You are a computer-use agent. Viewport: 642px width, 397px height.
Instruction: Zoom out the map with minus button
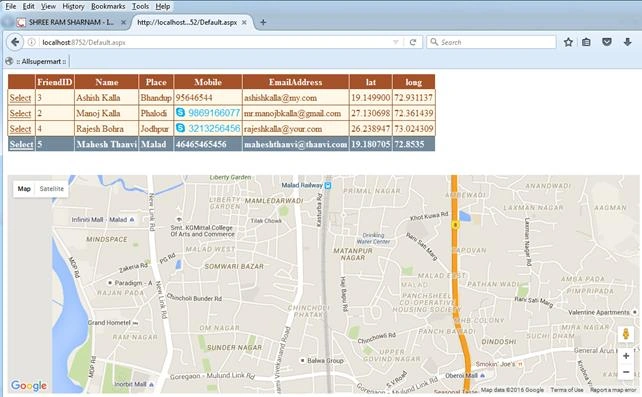[626, 372]
